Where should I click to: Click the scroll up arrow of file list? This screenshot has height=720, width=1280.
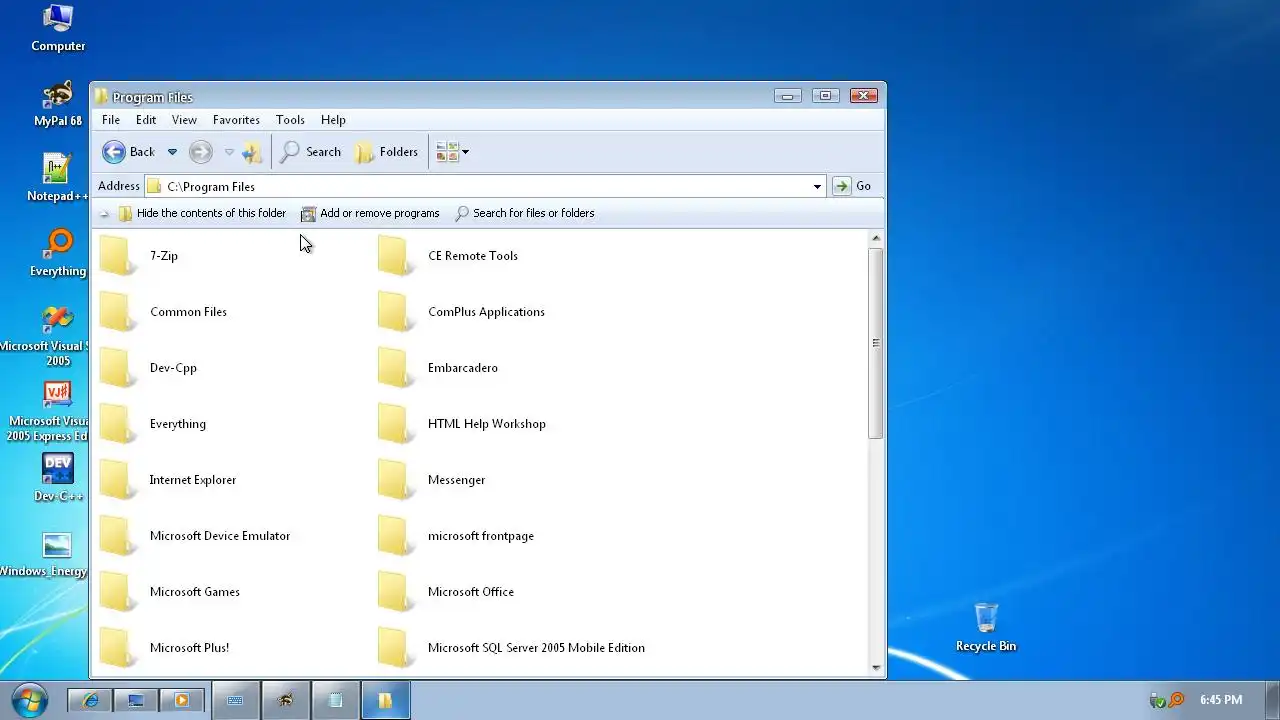[x=876, y=239]
